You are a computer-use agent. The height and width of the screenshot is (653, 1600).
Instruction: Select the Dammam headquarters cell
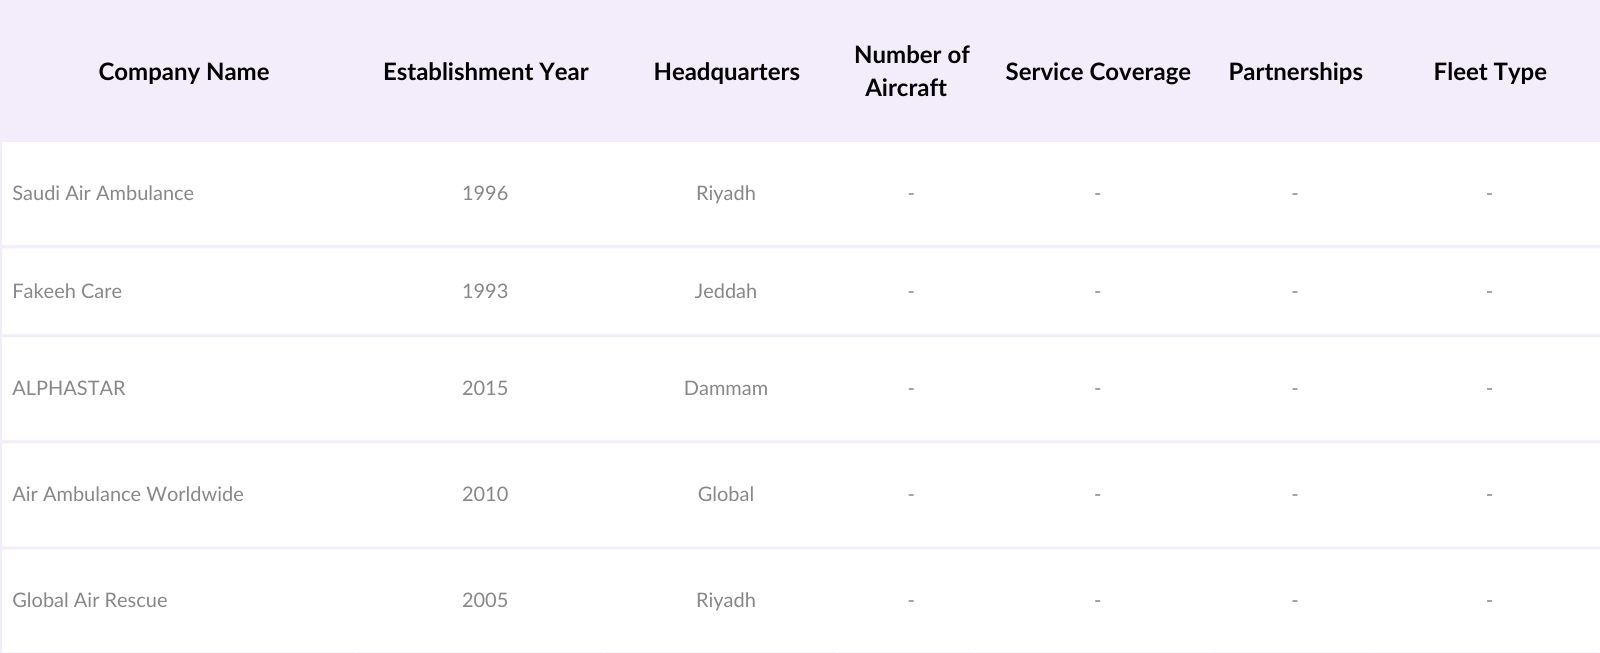[x=726, y=388]
